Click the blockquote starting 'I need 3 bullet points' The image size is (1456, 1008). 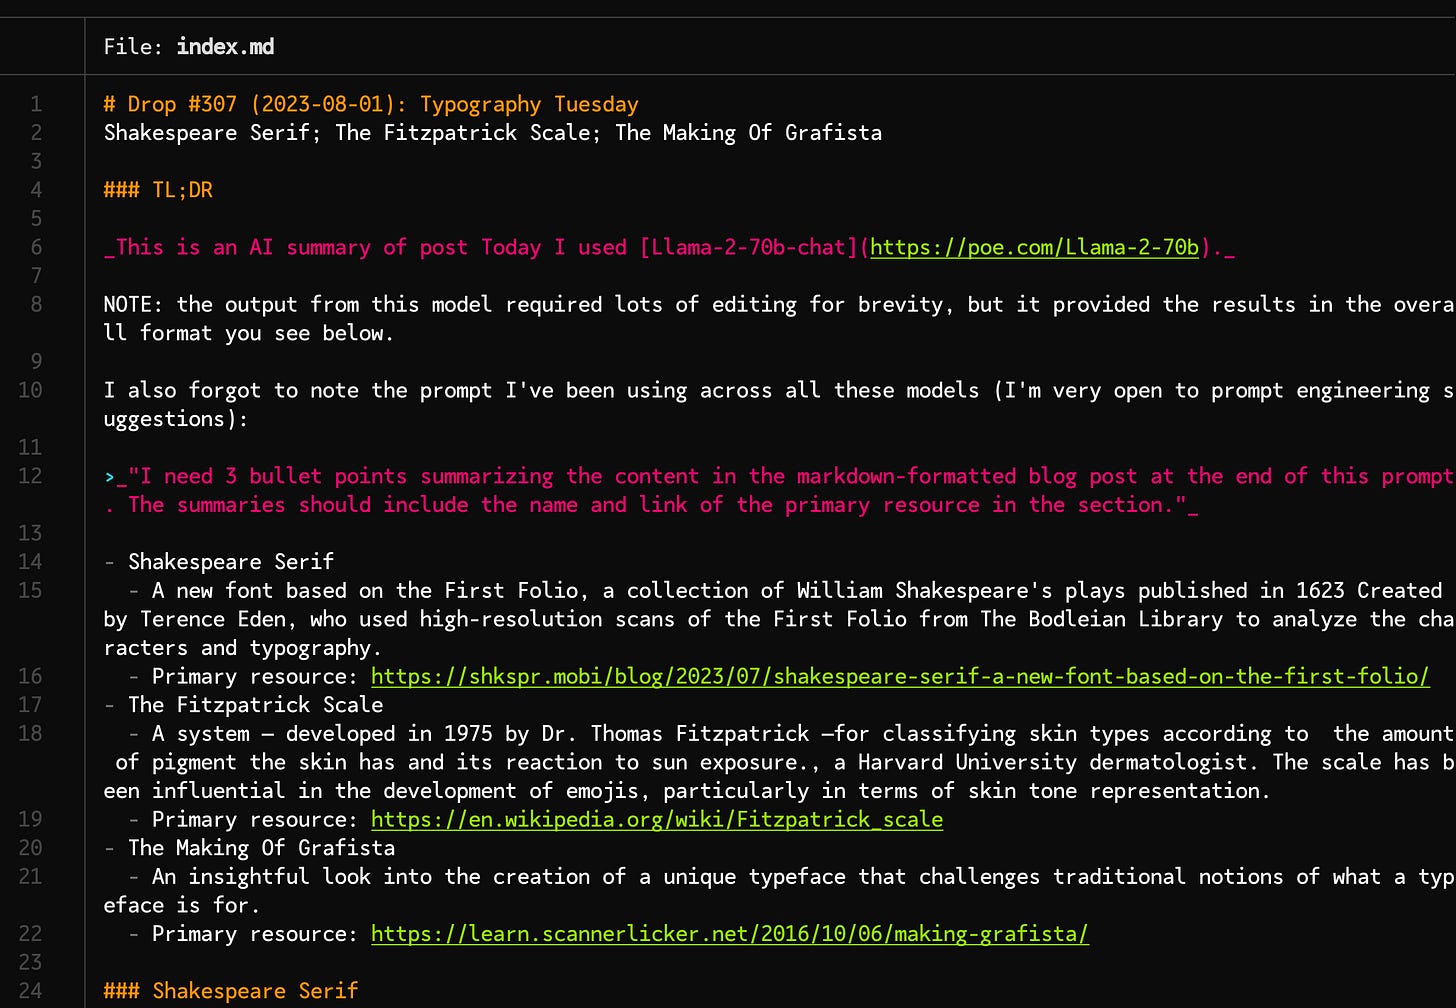pos(778,490)
